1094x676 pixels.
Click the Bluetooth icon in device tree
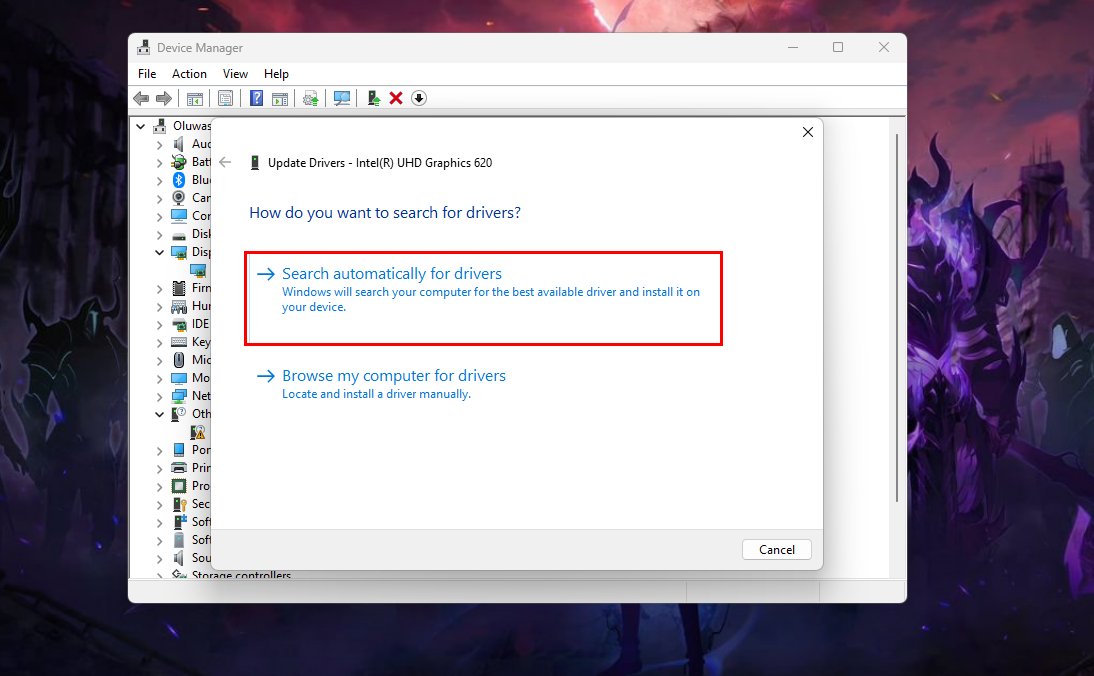[x=179, y=180]
